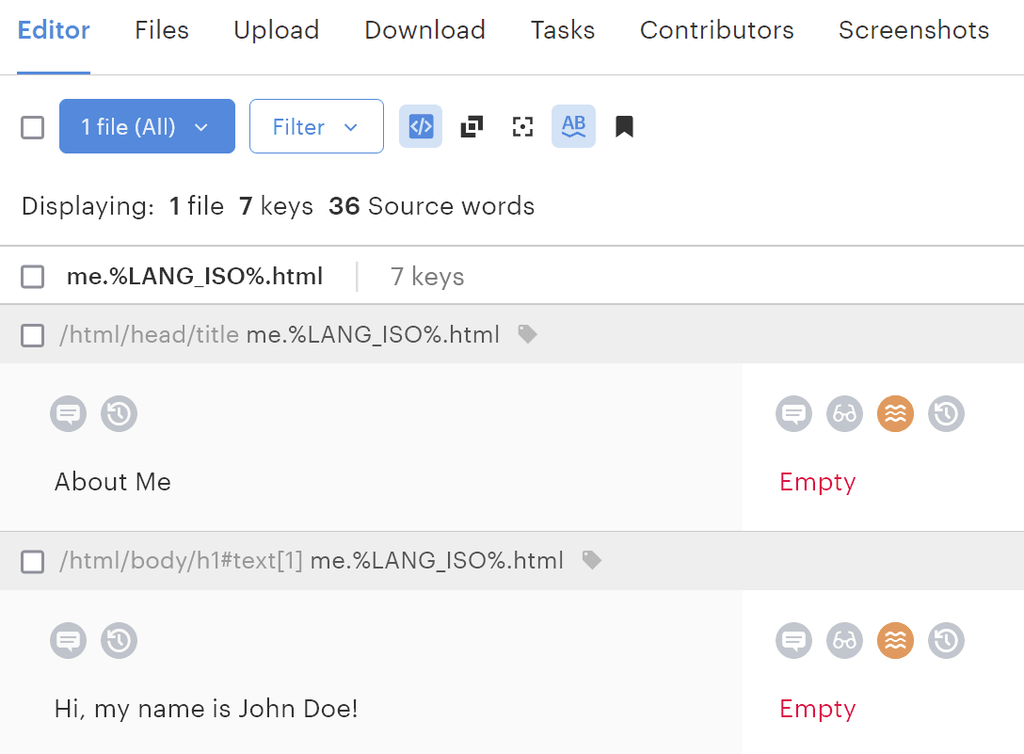Toggle the AB quality assurance checks icon

click(573, 126)
